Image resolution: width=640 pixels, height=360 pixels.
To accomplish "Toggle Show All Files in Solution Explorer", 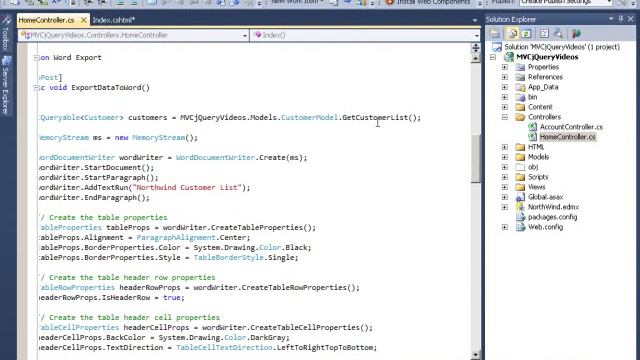I will pyautogui.click(x=511, y=33).
